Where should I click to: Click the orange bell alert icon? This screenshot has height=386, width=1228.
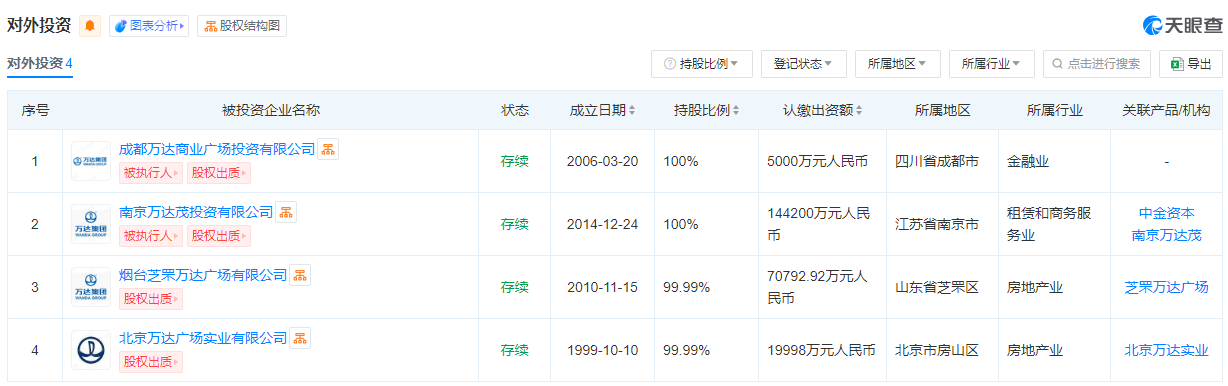point(90,26)
